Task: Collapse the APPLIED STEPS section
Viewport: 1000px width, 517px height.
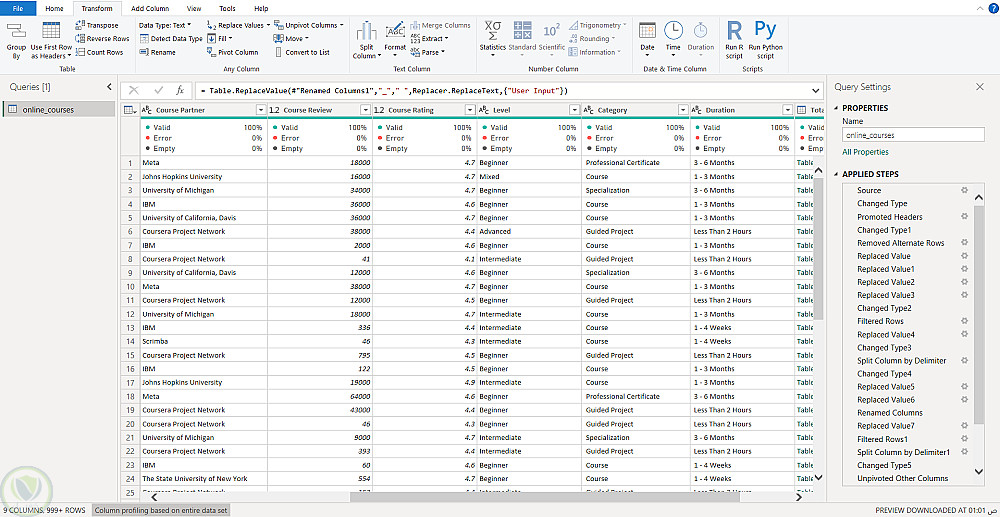Action: pos(836,174)
